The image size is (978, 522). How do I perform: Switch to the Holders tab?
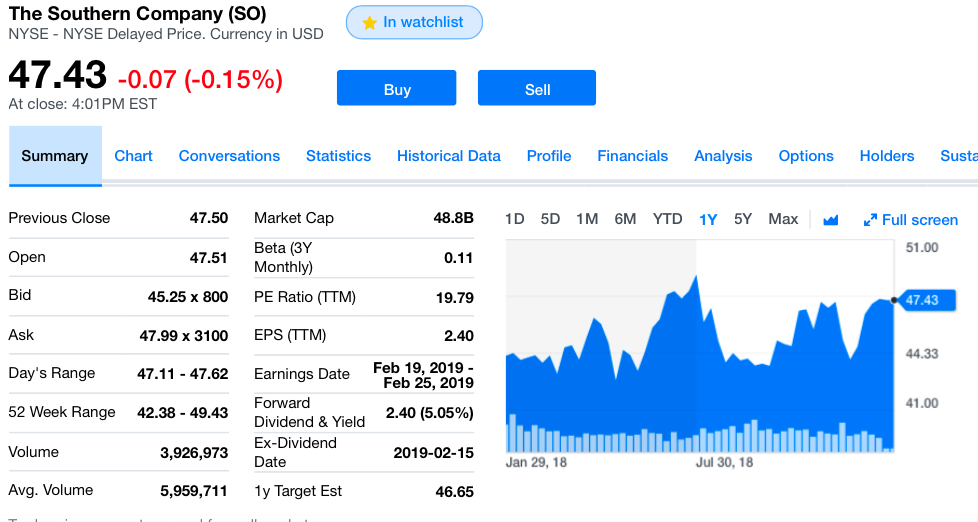point(887,156)
